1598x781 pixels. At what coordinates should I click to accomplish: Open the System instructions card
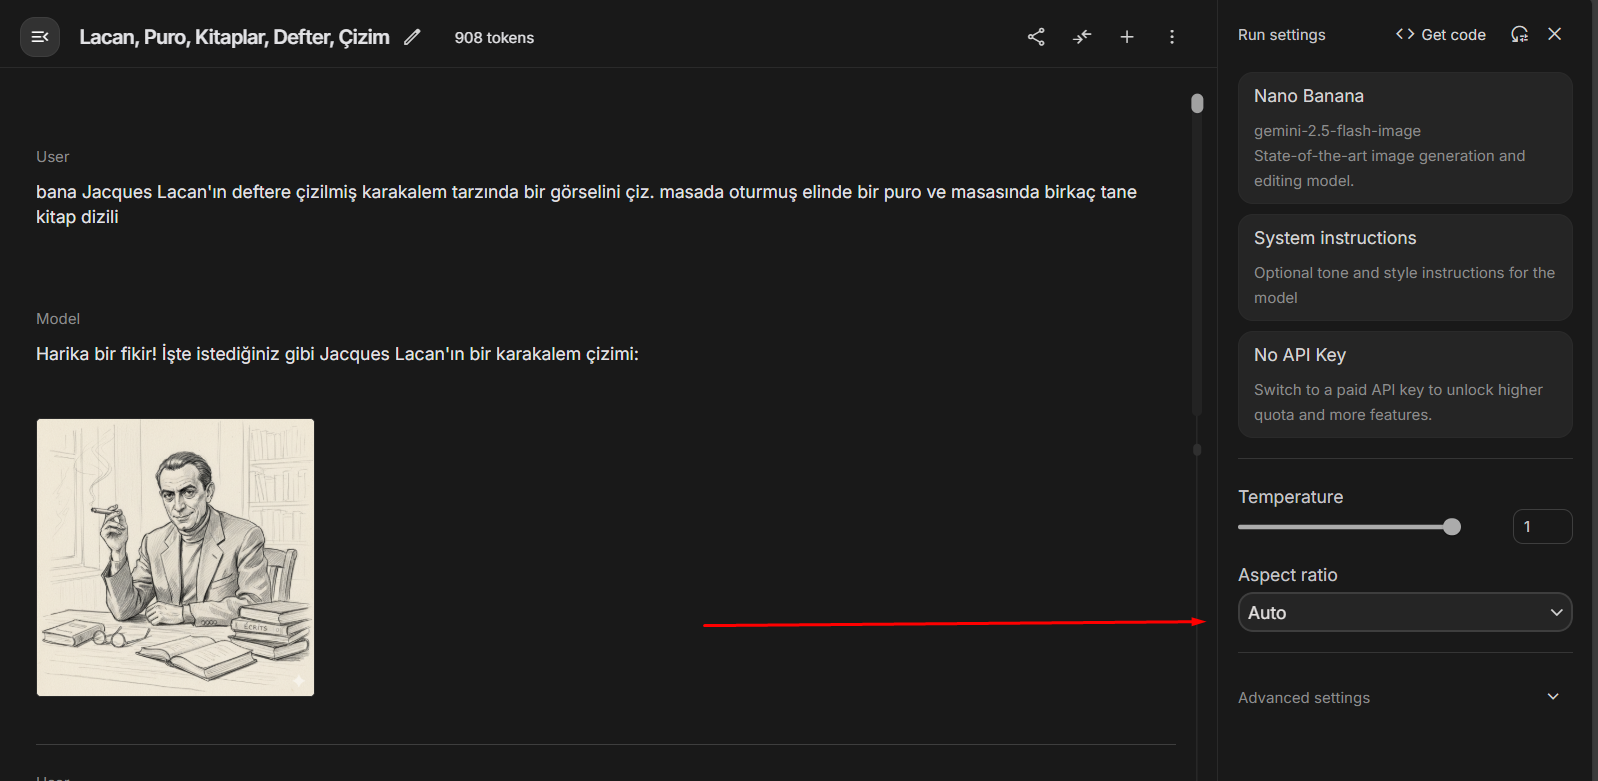[1405, 267]
